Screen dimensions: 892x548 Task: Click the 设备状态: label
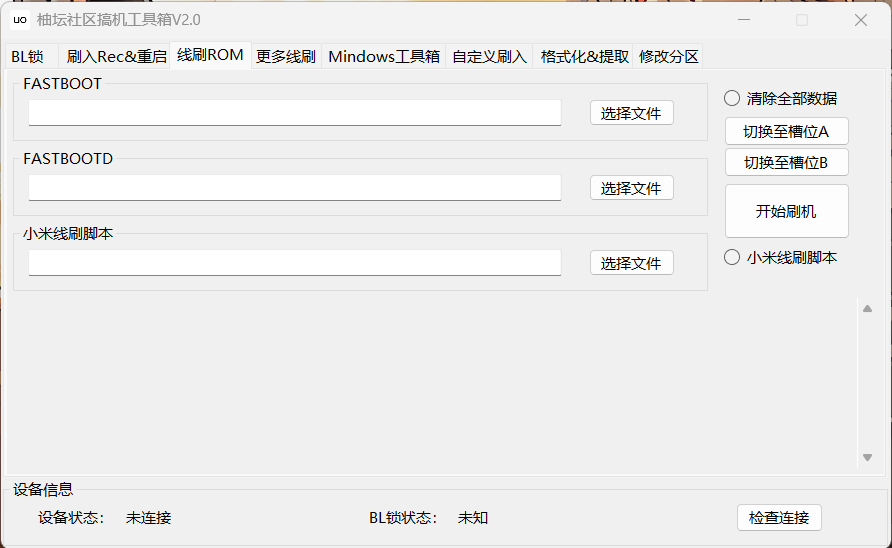(71, 518)
